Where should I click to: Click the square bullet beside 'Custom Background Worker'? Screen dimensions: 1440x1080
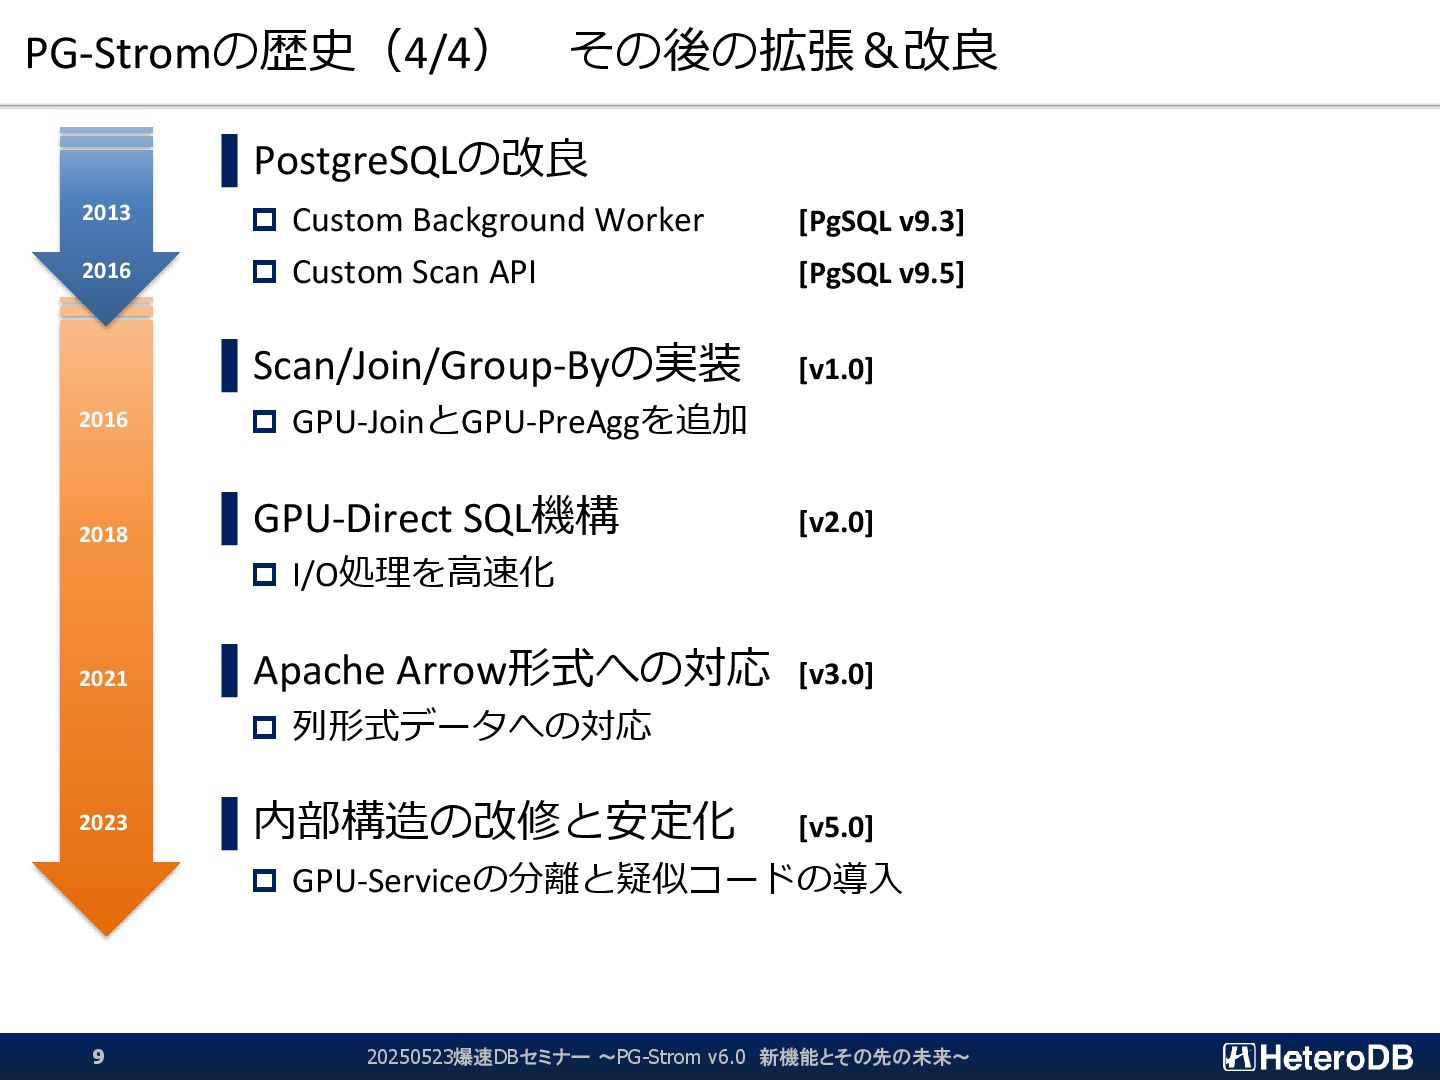[264, 219]
